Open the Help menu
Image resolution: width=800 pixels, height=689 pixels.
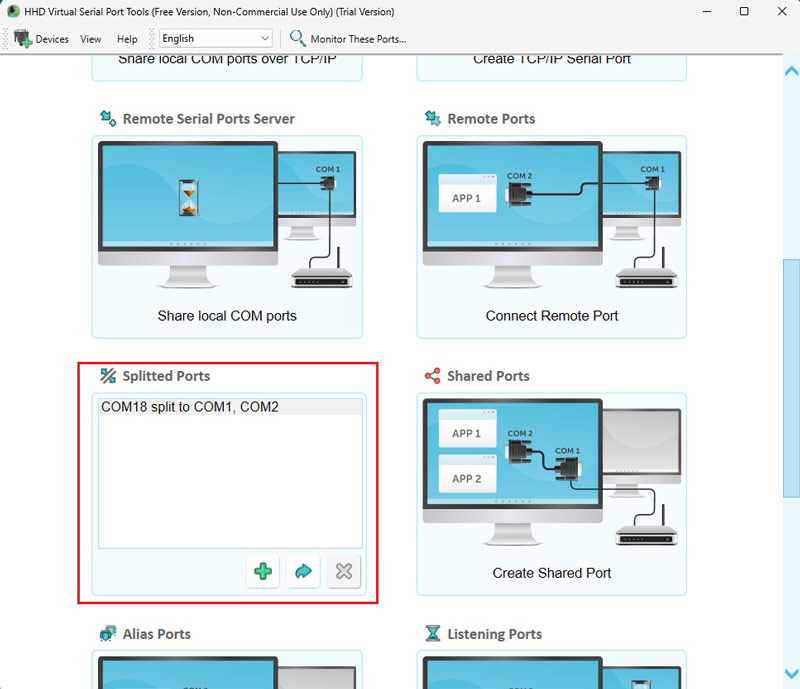[x=127, y=39]
